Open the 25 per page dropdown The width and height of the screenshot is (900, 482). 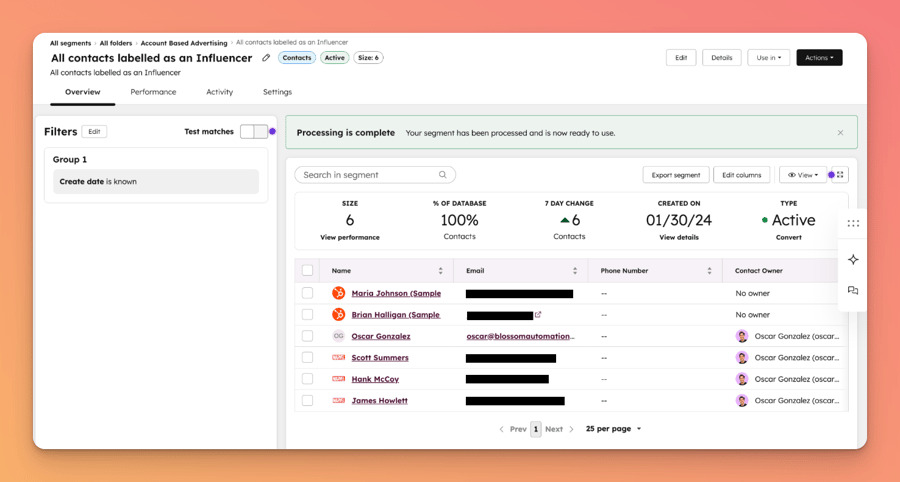point(613,429)
